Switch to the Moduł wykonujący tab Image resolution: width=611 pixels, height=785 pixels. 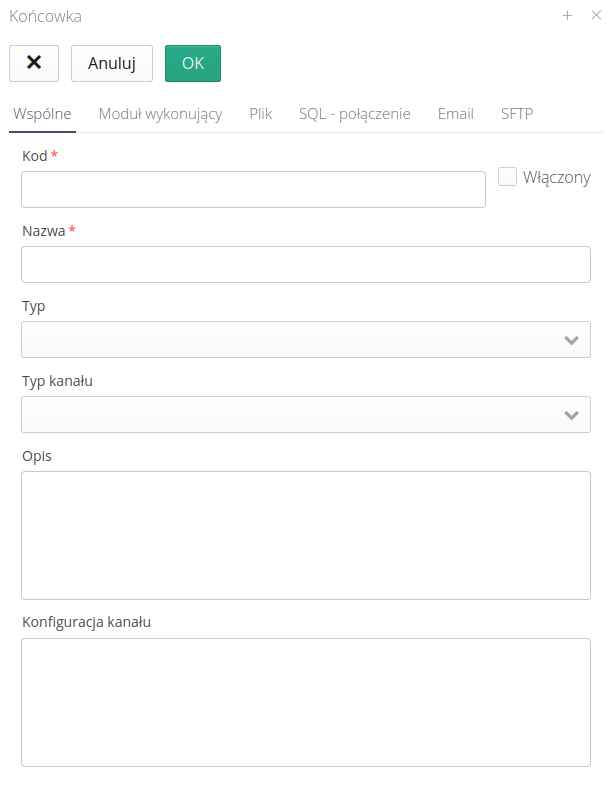[x=160, y=114]
